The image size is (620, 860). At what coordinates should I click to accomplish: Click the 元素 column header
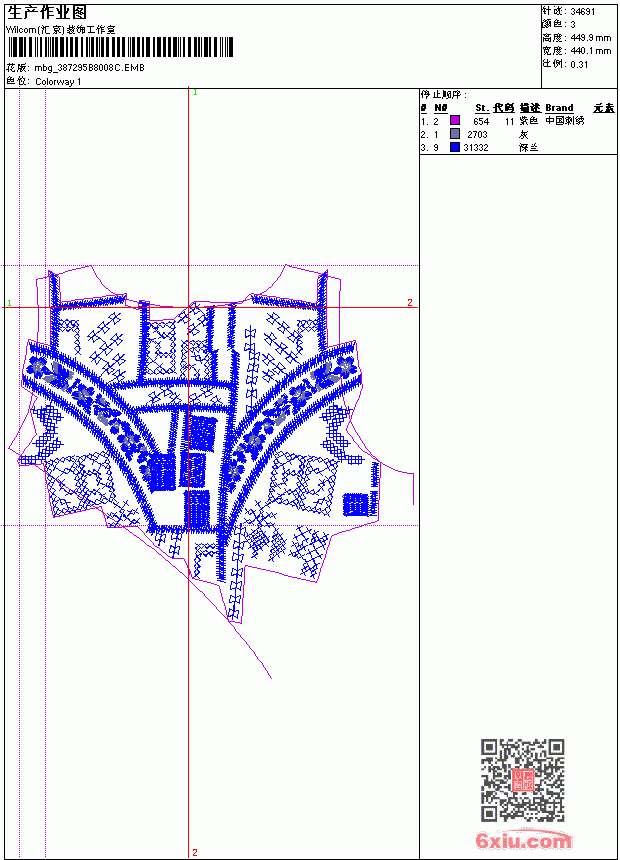(604, 108)
